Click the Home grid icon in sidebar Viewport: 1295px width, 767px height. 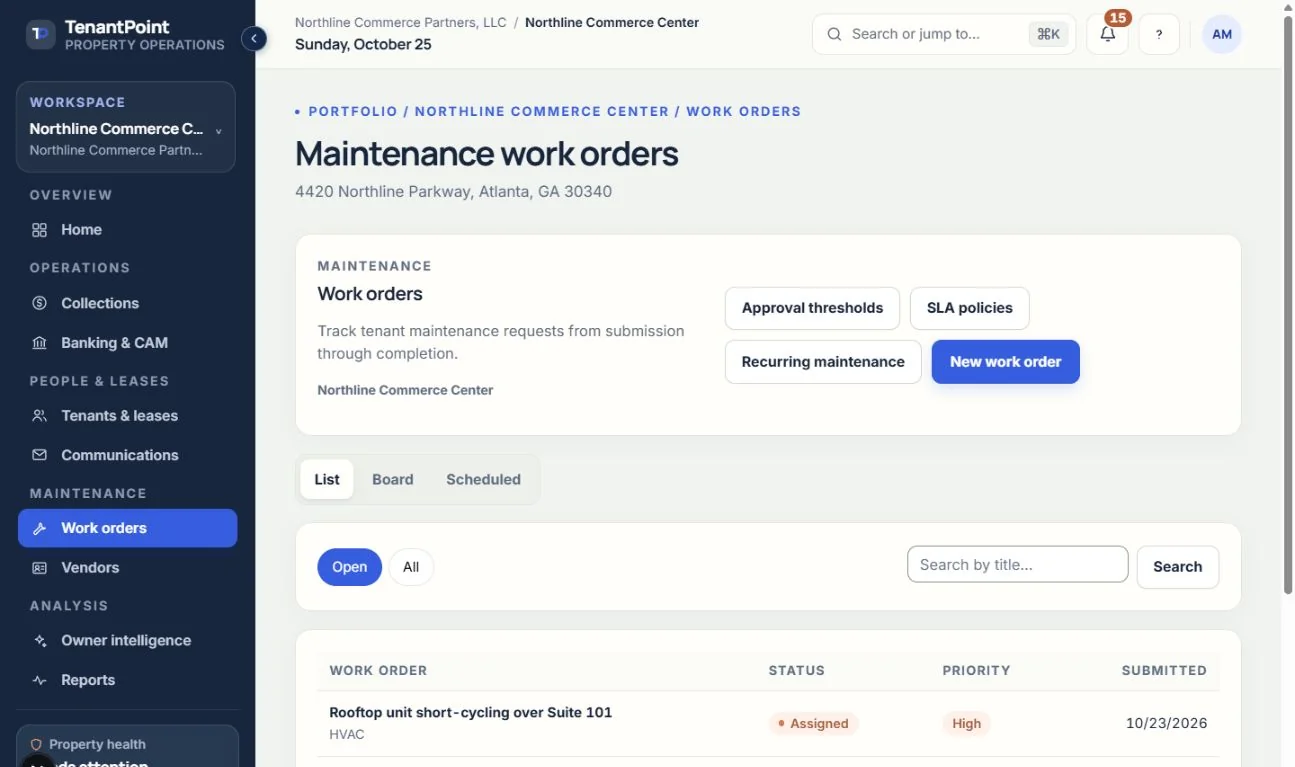tap(40, 230)
